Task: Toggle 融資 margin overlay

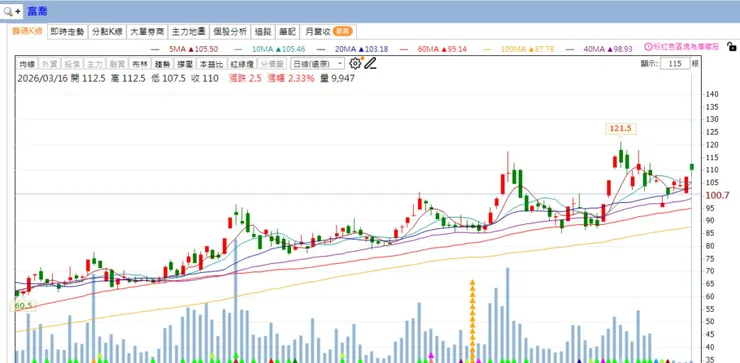Action: 117,64
